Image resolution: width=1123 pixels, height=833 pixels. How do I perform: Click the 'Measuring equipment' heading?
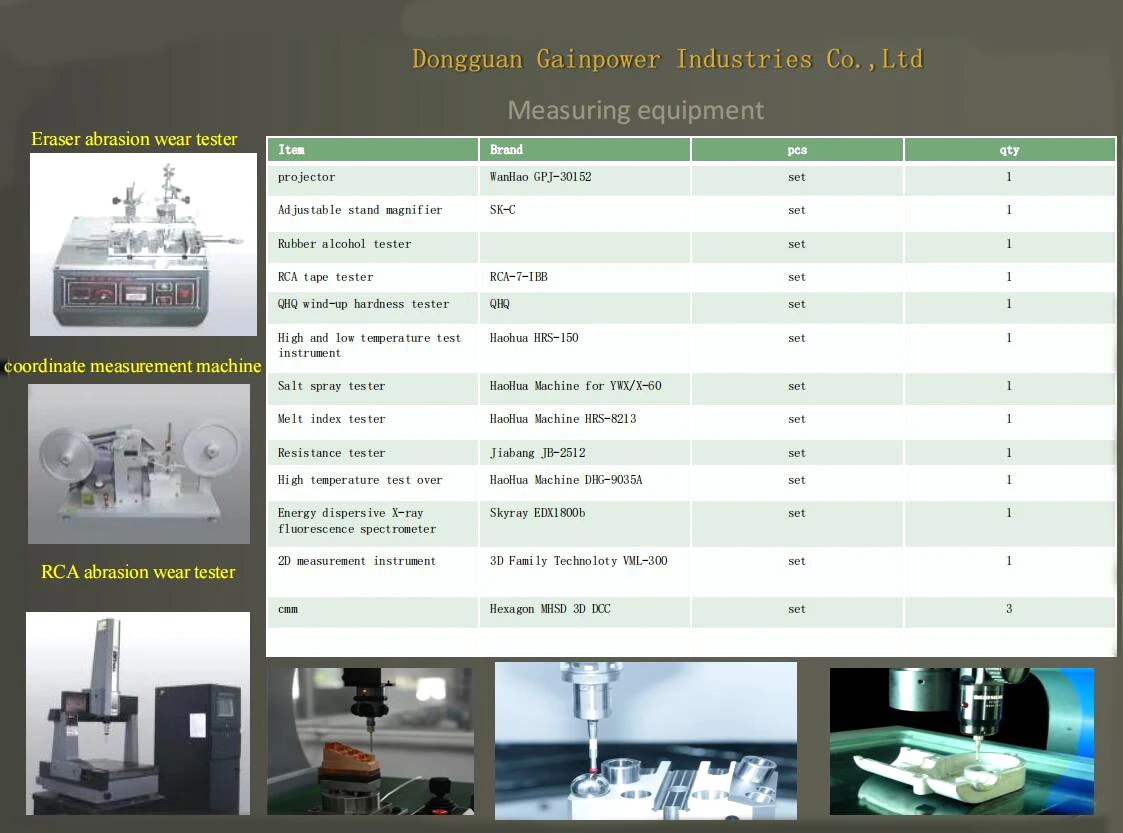click(x=635, y=110)
